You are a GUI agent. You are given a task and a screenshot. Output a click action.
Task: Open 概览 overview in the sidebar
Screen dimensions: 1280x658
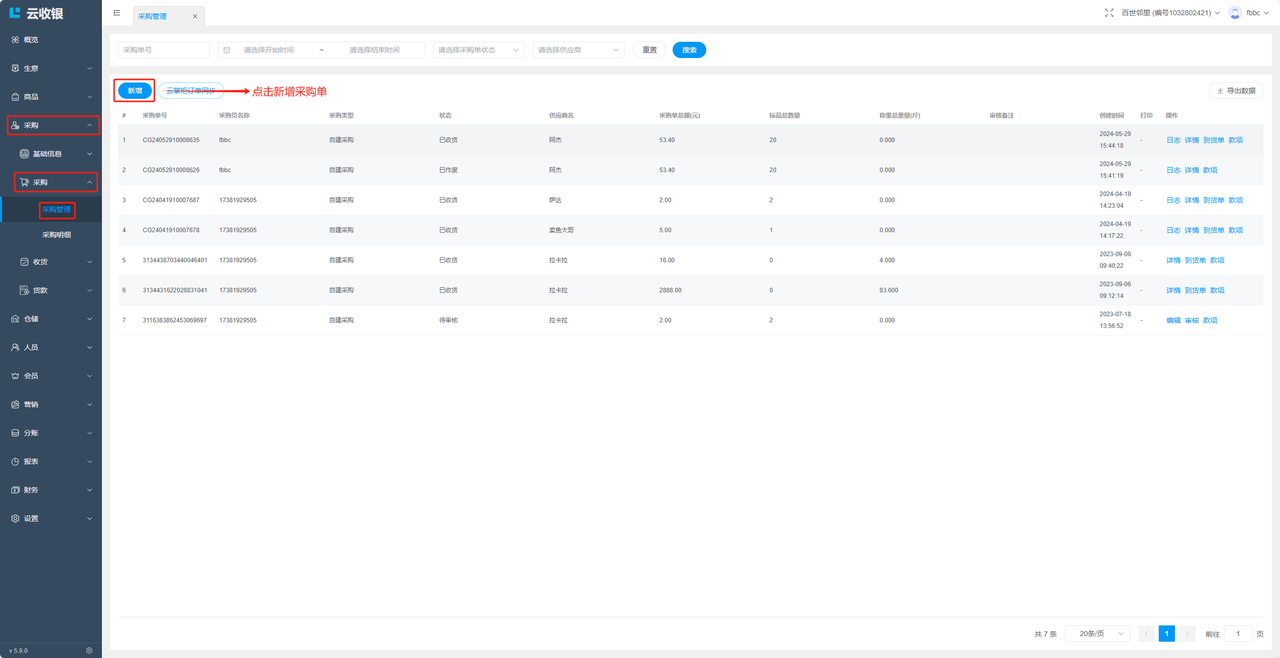[31, 40]
